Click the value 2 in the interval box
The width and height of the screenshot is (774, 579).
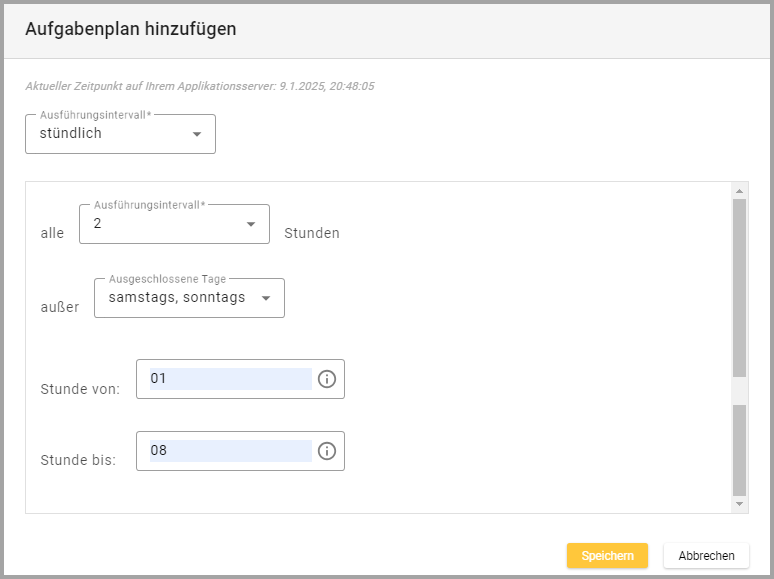pos(98,224)
